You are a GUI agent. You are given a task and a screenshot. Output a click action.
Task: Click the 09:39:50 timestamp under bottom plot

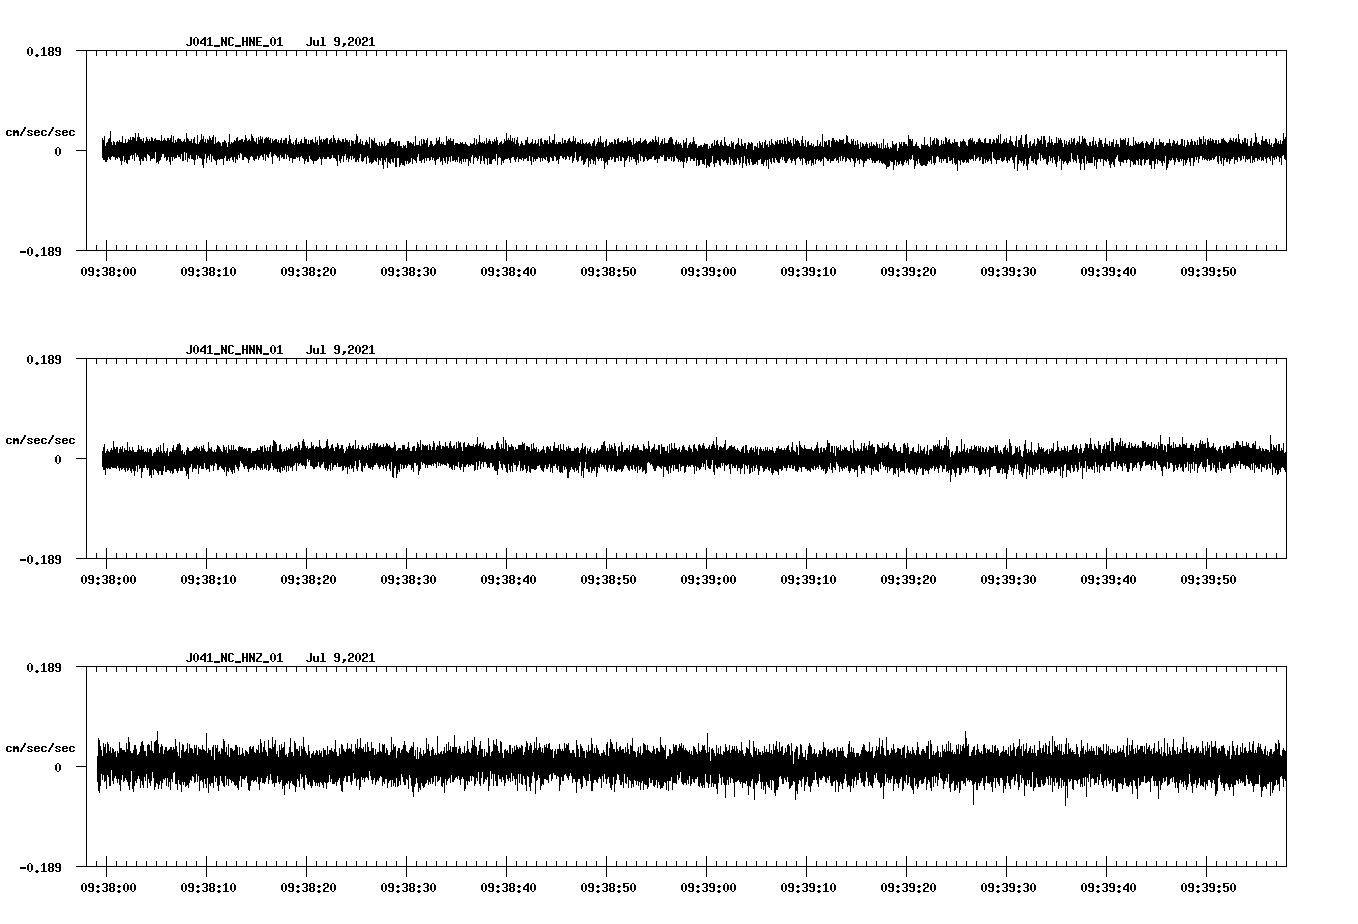click(1209, 885)
